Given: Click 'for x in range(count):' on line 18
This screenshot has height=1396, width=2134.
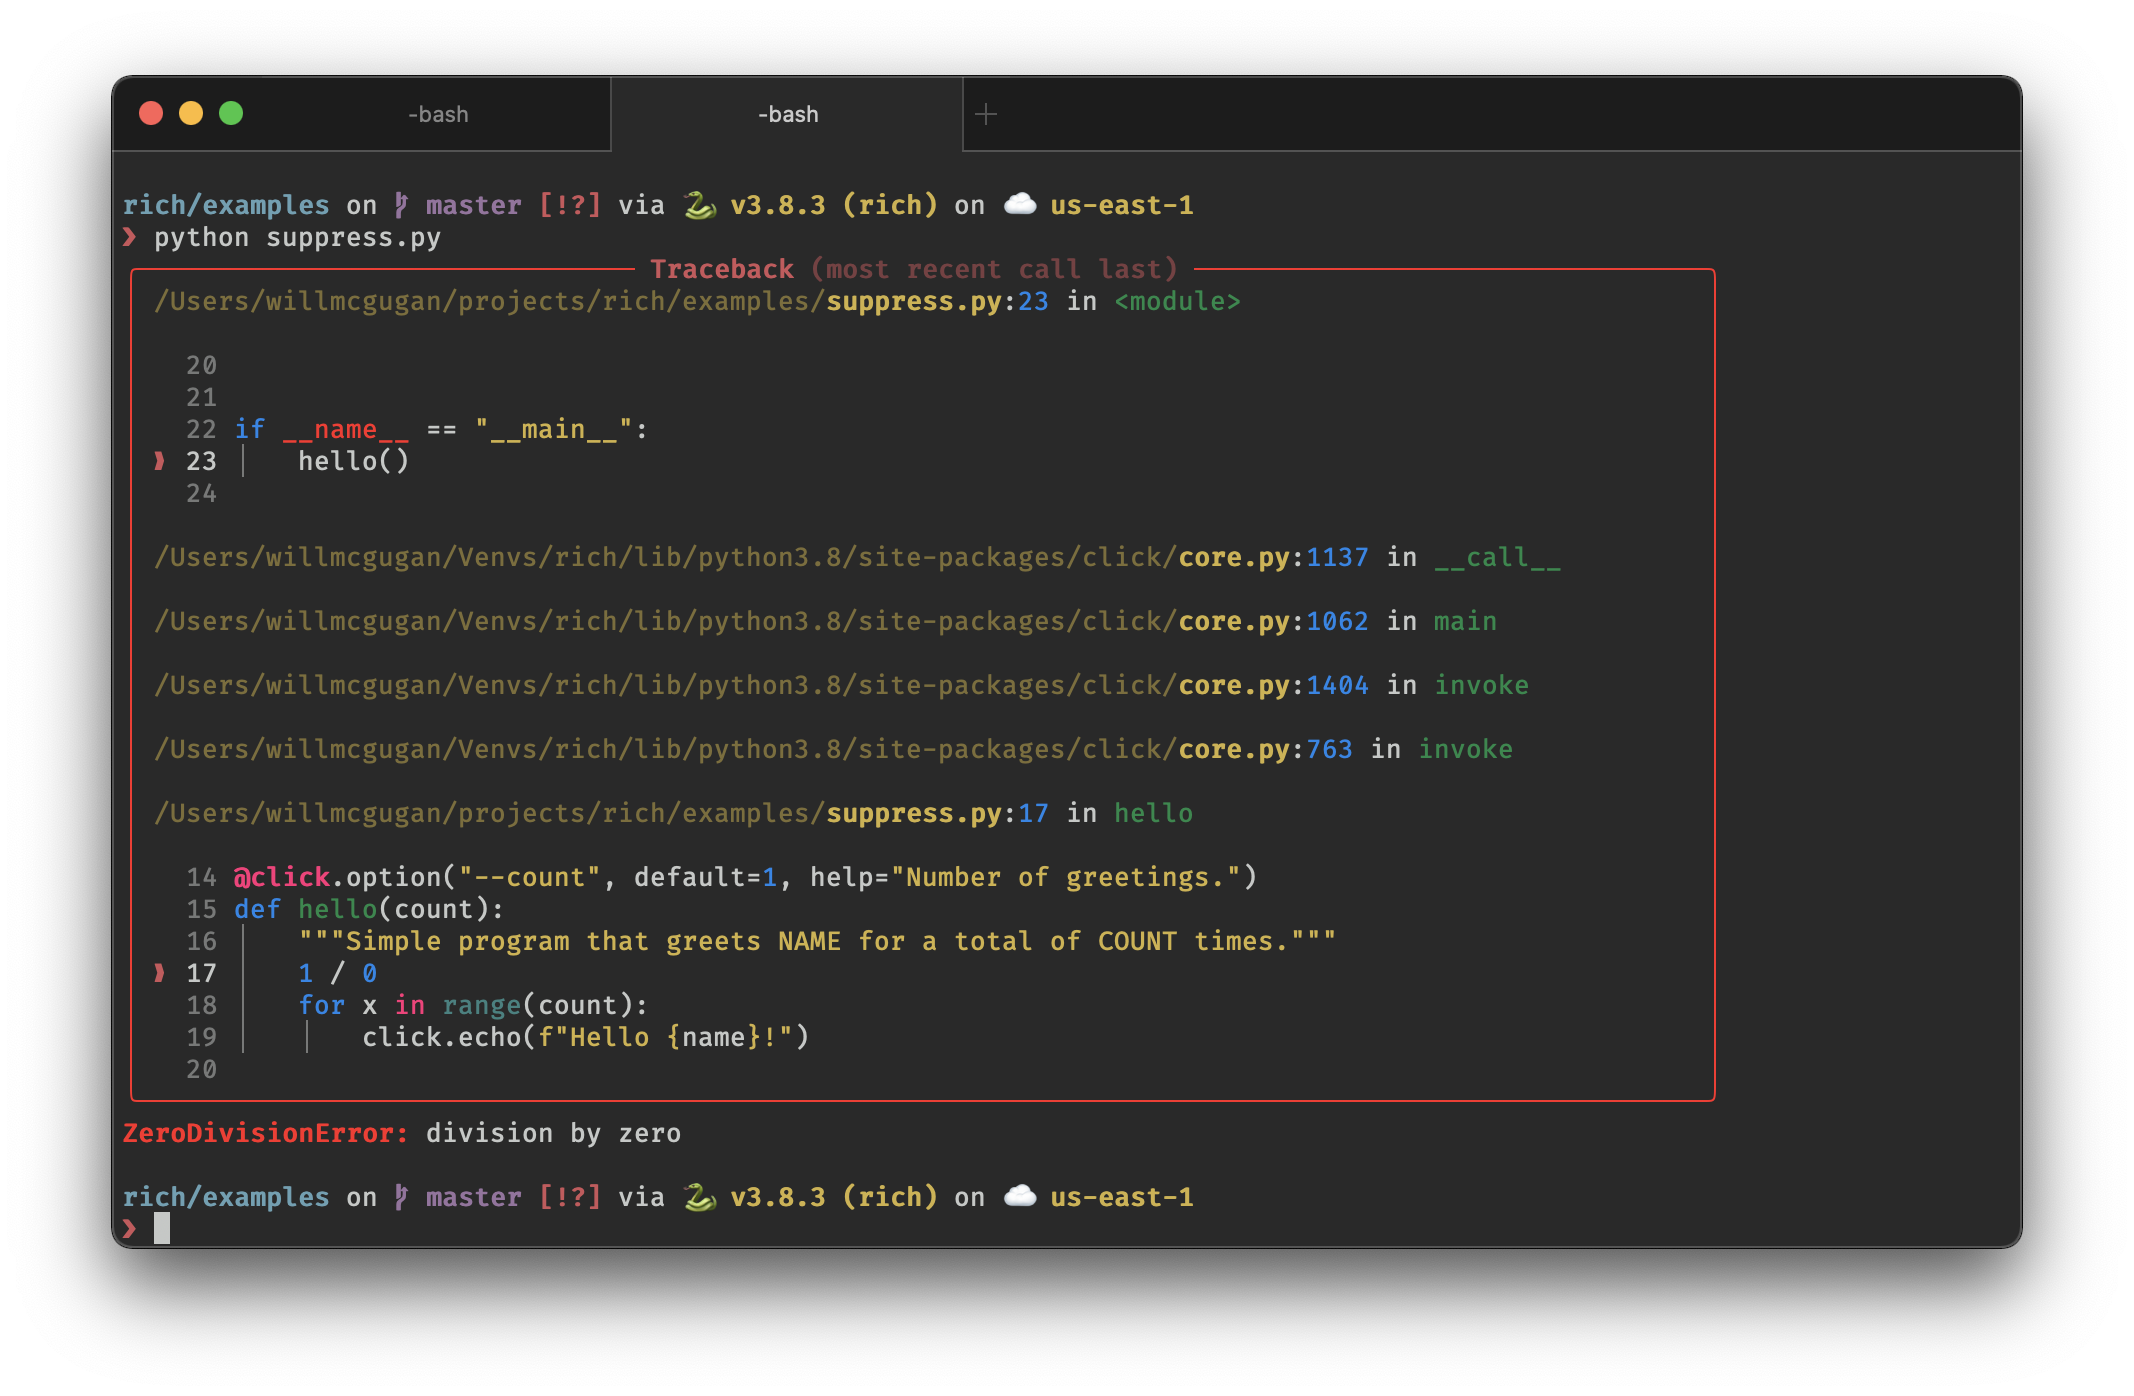Looking at the screenshot, I should (473, 1006).
